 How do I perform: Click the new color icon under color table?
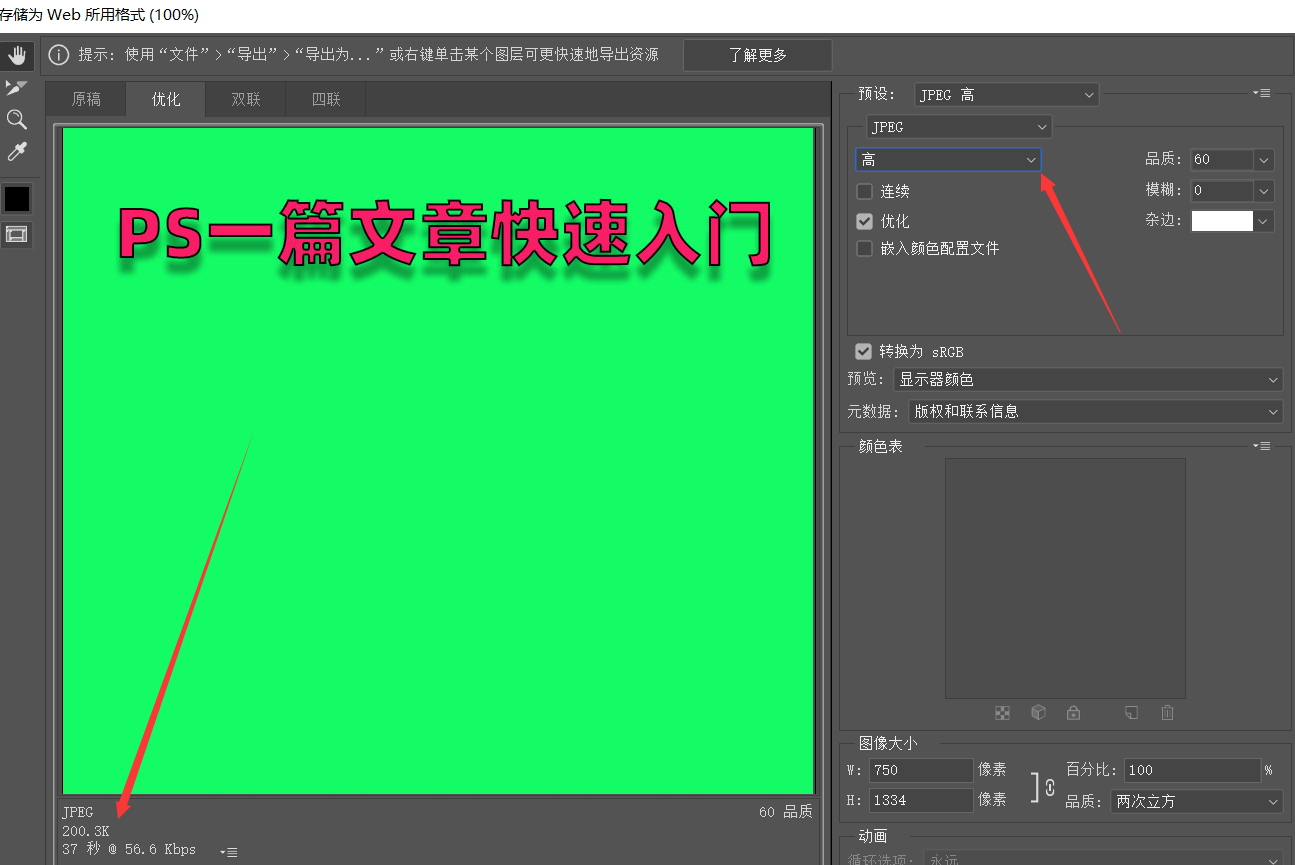coord(1131,713)
